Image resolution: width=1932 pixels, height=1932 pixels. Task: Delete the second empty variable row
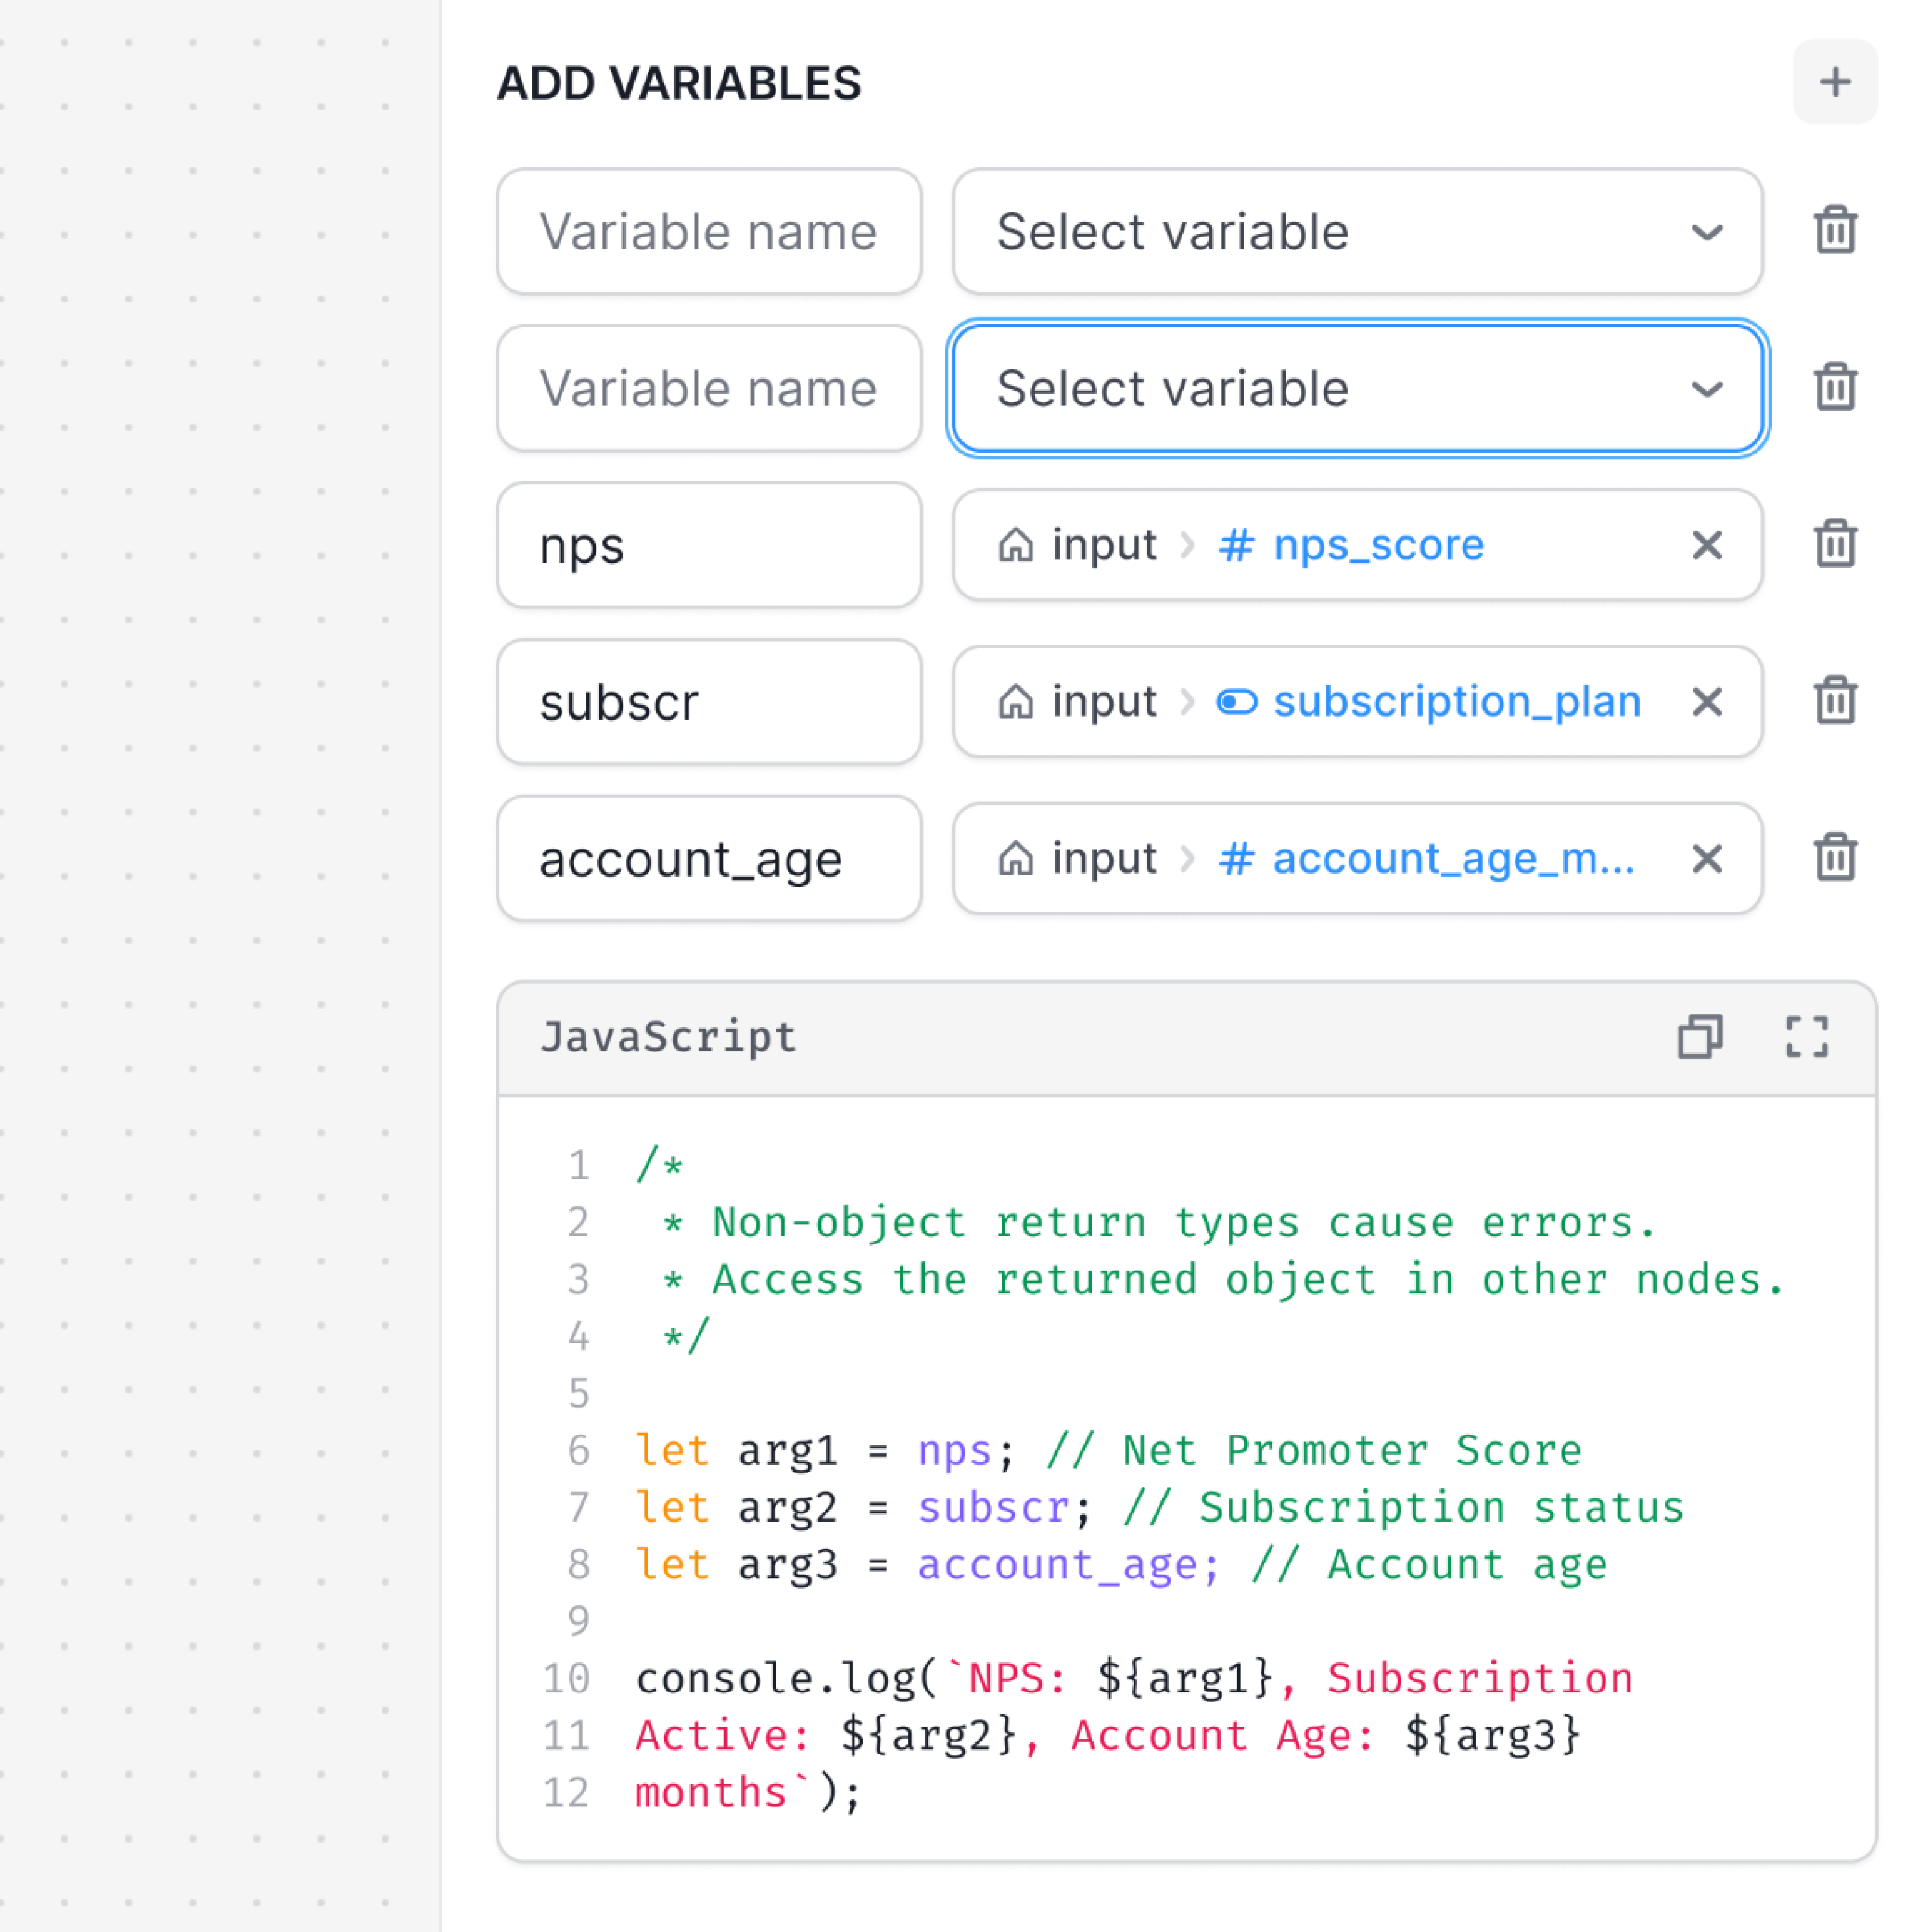point(1834,387)
